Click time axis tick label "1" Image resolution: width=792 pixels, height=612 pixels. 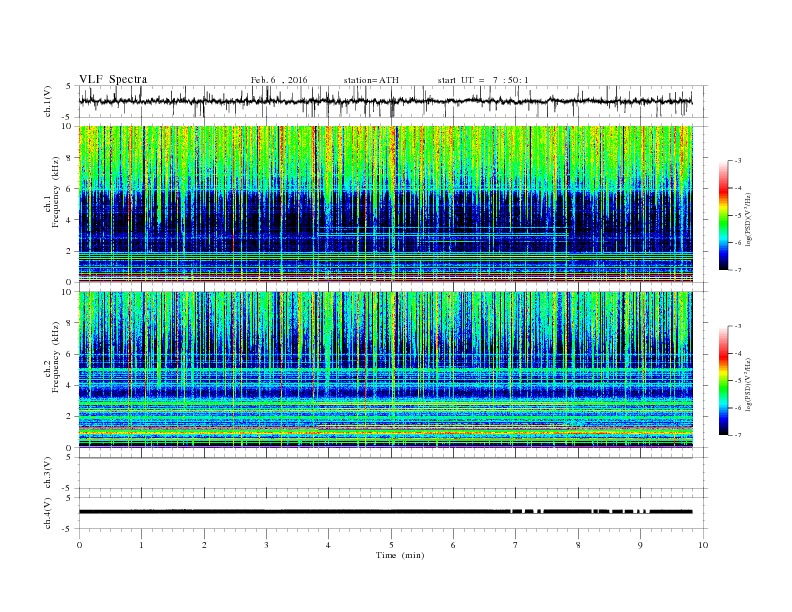[x=142, y=545]
